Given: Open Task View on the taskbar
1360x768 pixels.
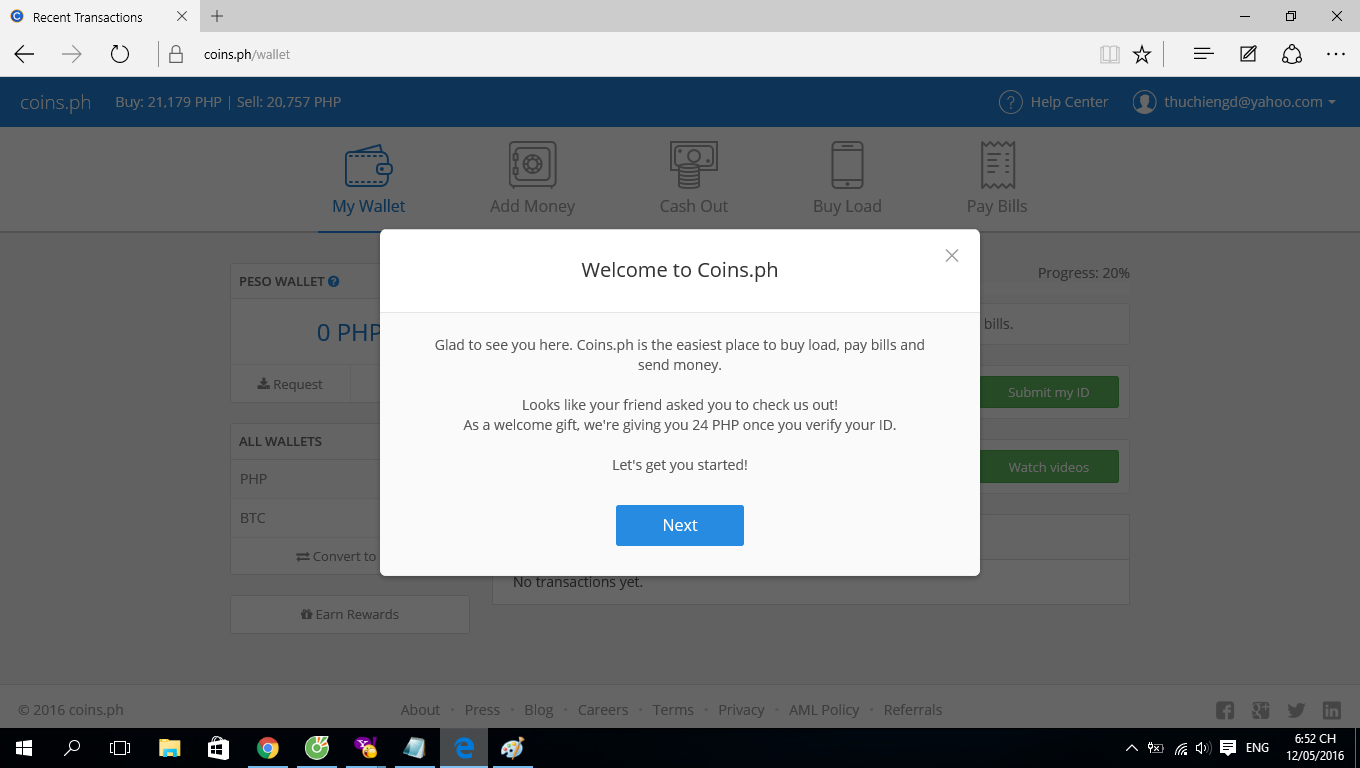Looking at the screenshot, I should (x=120, y=747).
